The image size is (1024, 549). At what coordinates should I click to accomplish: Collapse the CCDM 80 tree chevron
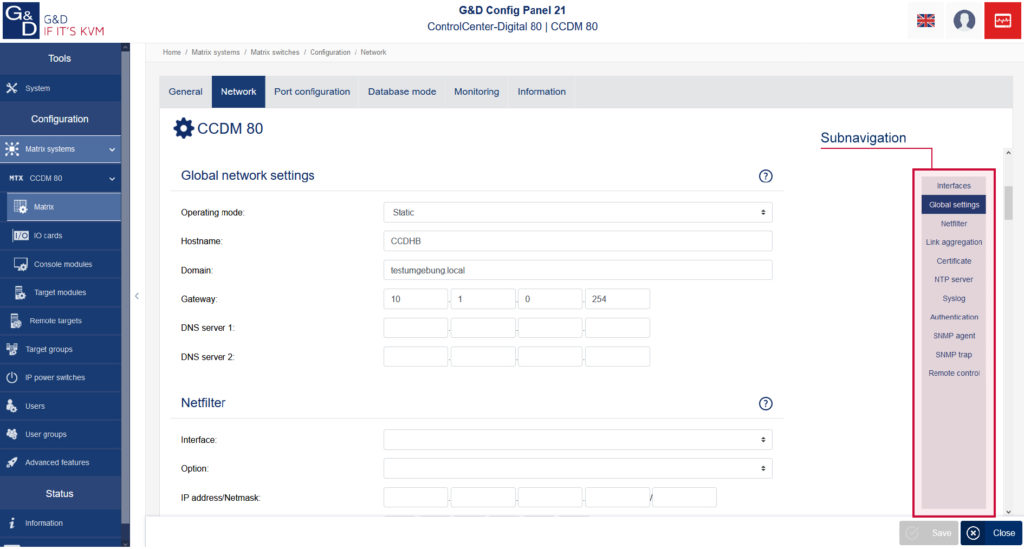point(112,179)
